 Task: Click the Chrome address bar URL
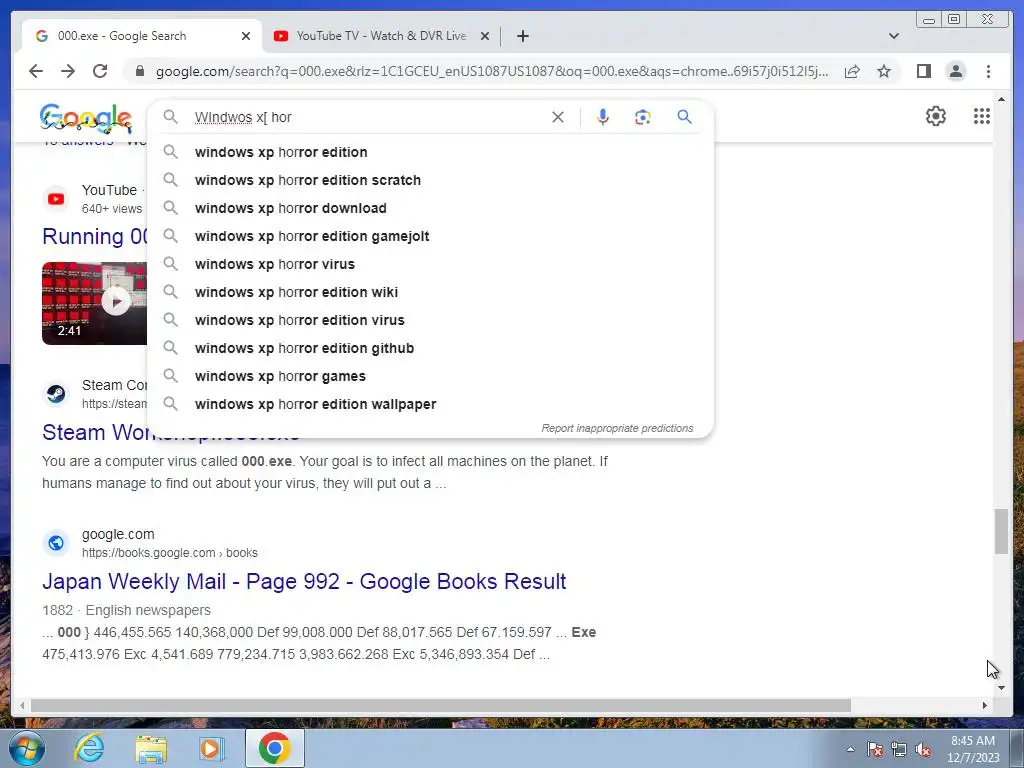point(492,71)
